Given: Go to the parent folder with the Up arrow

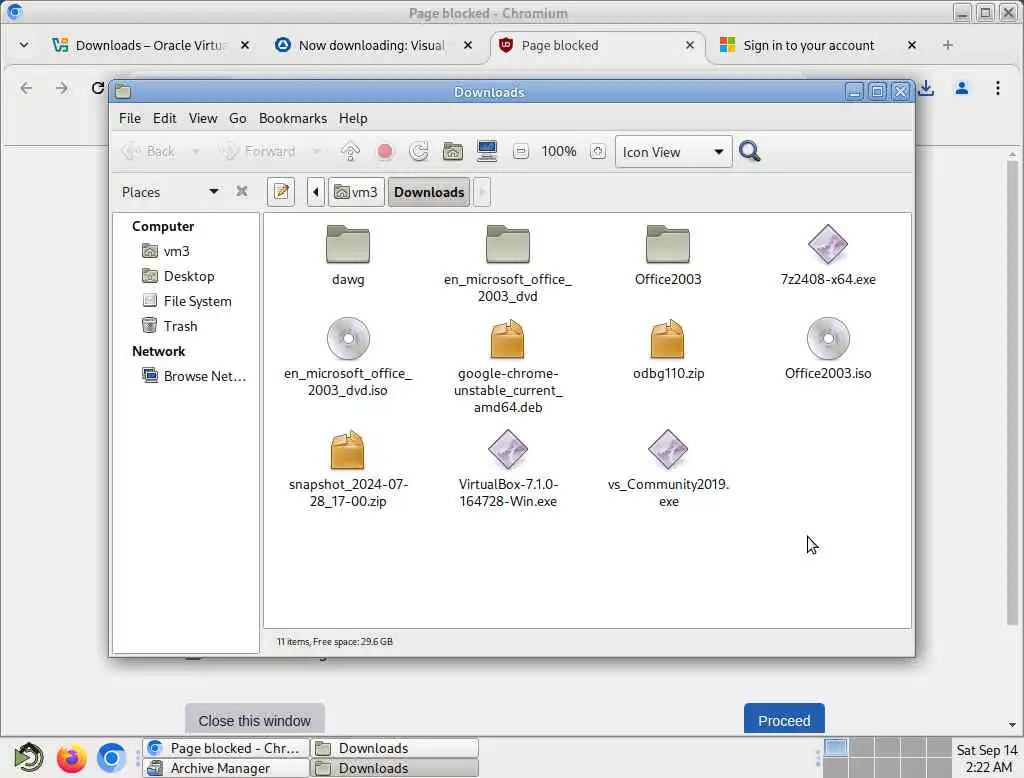Looking at the screenshot, I should pyautogui.click(x=350, y=152).
